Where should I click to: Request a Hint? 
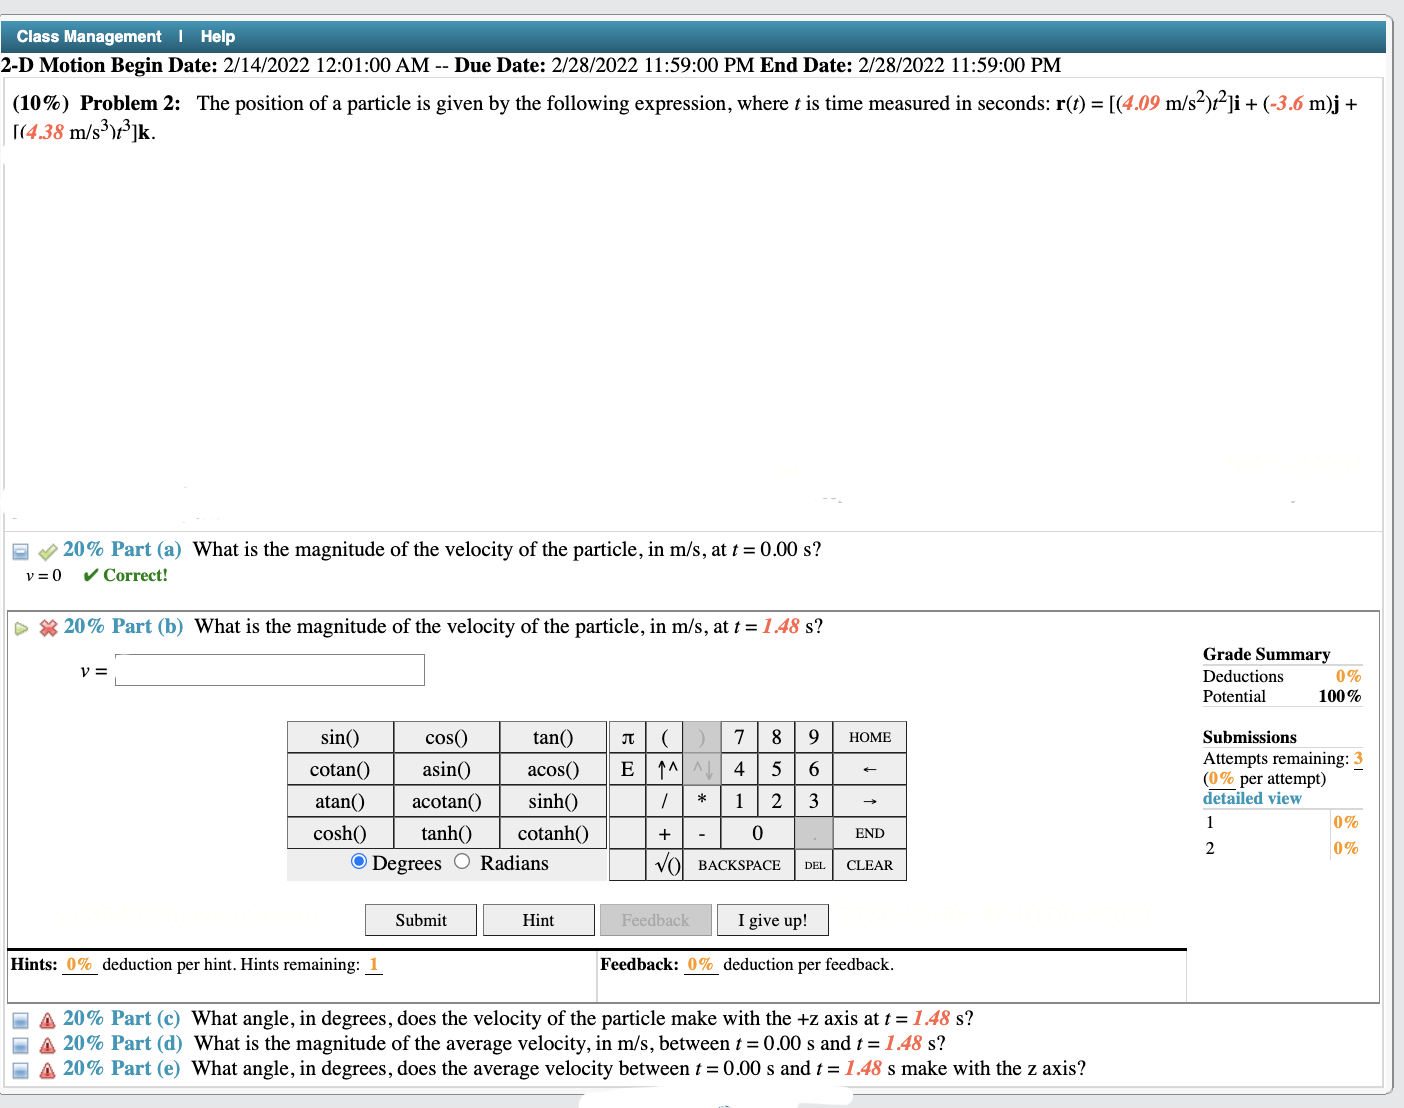point(538,920)
